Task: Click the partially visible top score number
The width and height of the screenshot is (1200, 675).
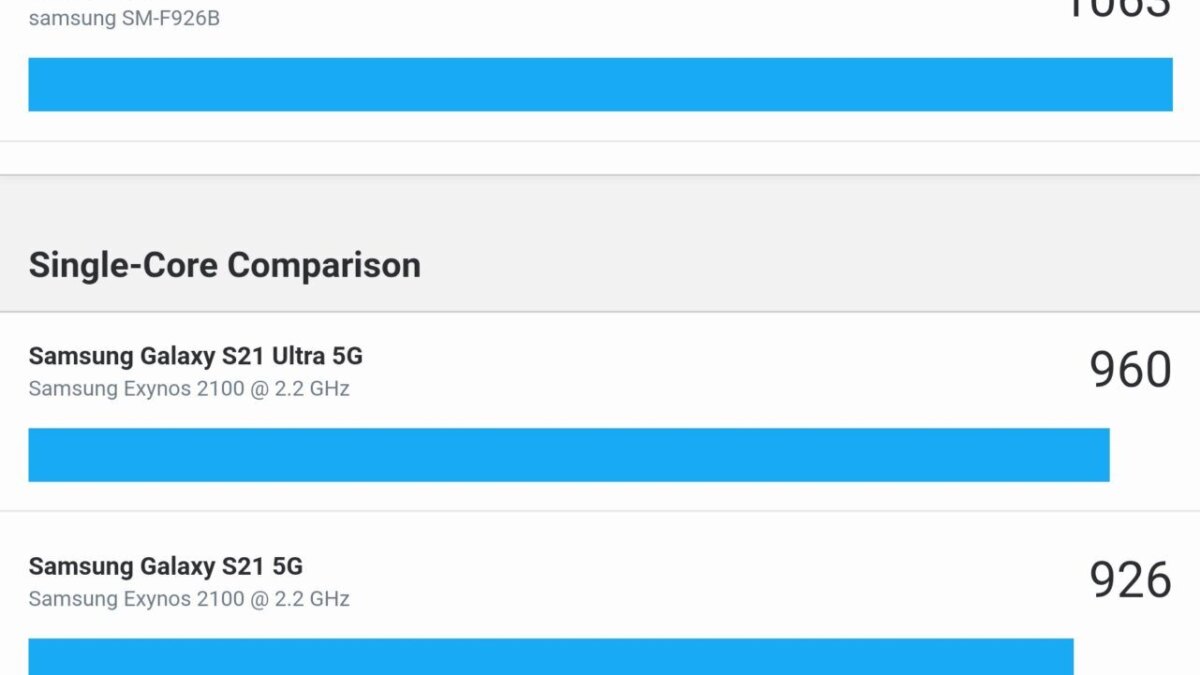Action: [1118, 8]
